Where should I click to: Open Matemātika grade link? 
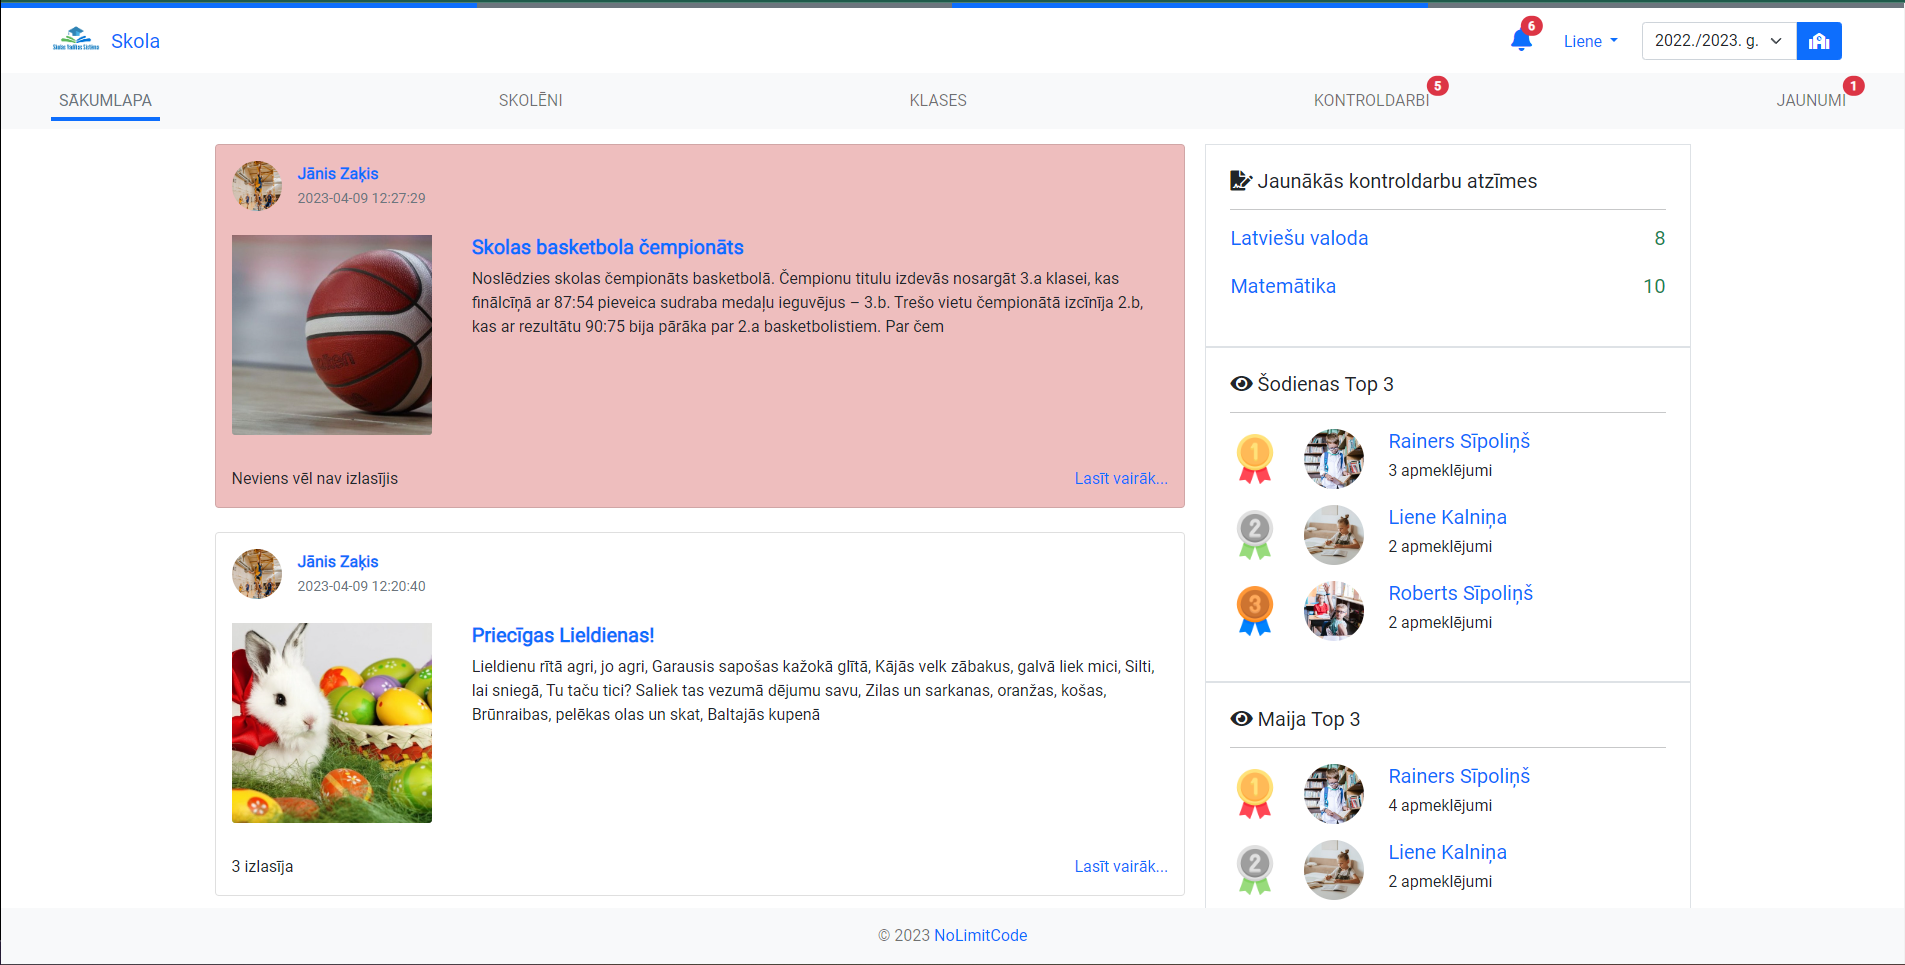tap(1282, 286)
